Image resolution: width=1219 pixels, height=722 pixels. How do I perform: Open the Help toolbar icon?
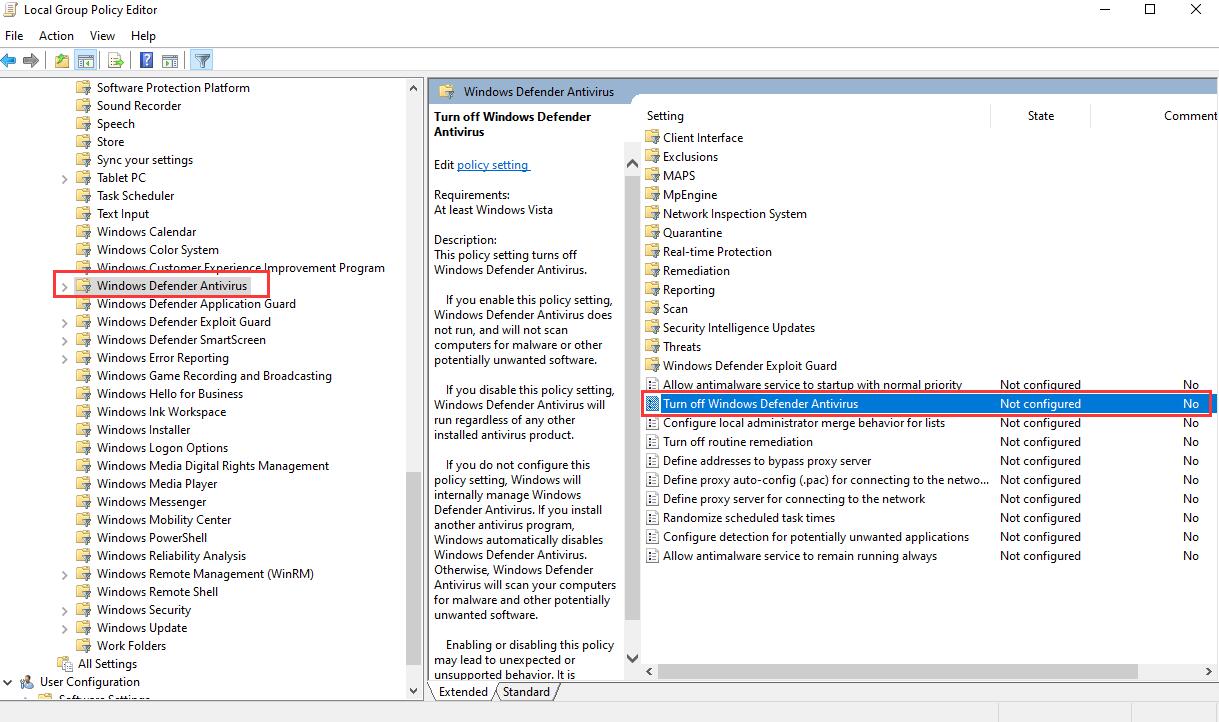(x=146, y=61)
